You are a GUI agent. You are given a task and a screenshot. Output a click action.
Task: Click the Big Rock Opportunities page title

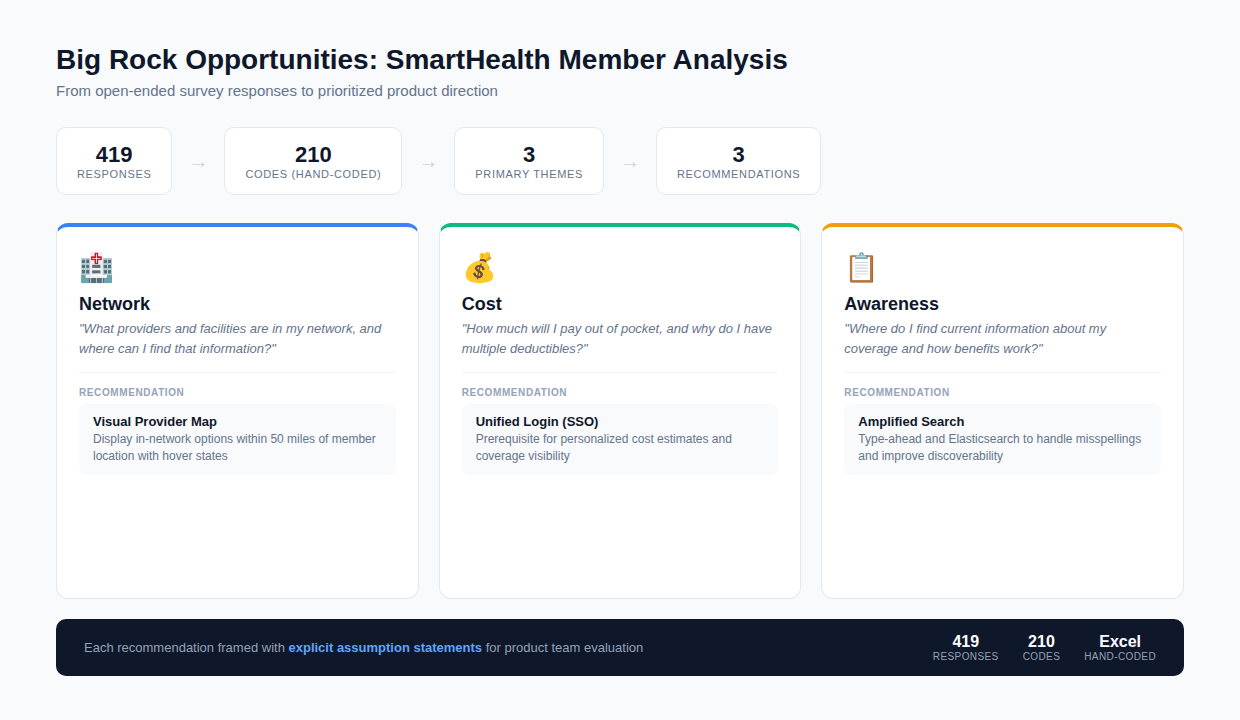pyautogui.click(x=422, y=60)
